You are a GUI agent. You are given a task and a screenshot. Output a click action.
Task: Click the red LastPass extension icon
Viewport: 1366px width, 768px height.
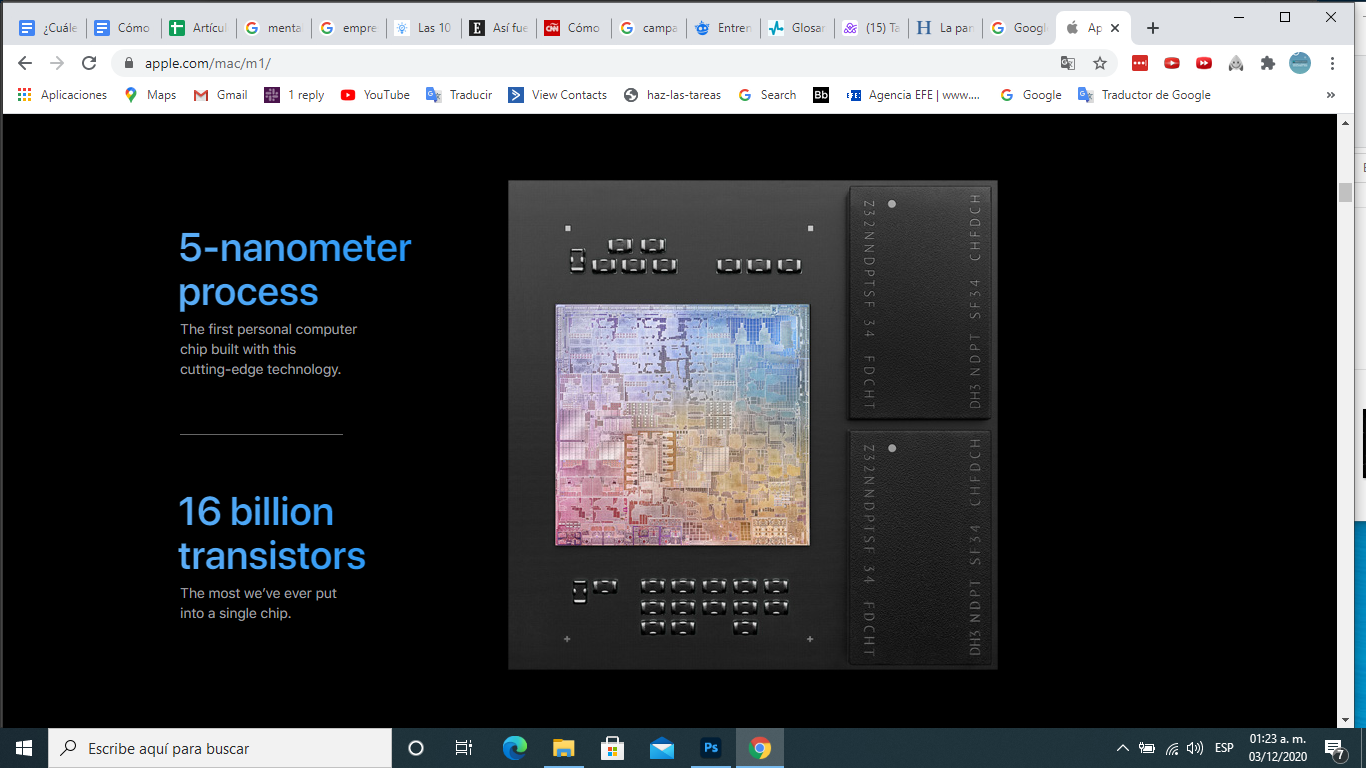1140,63
